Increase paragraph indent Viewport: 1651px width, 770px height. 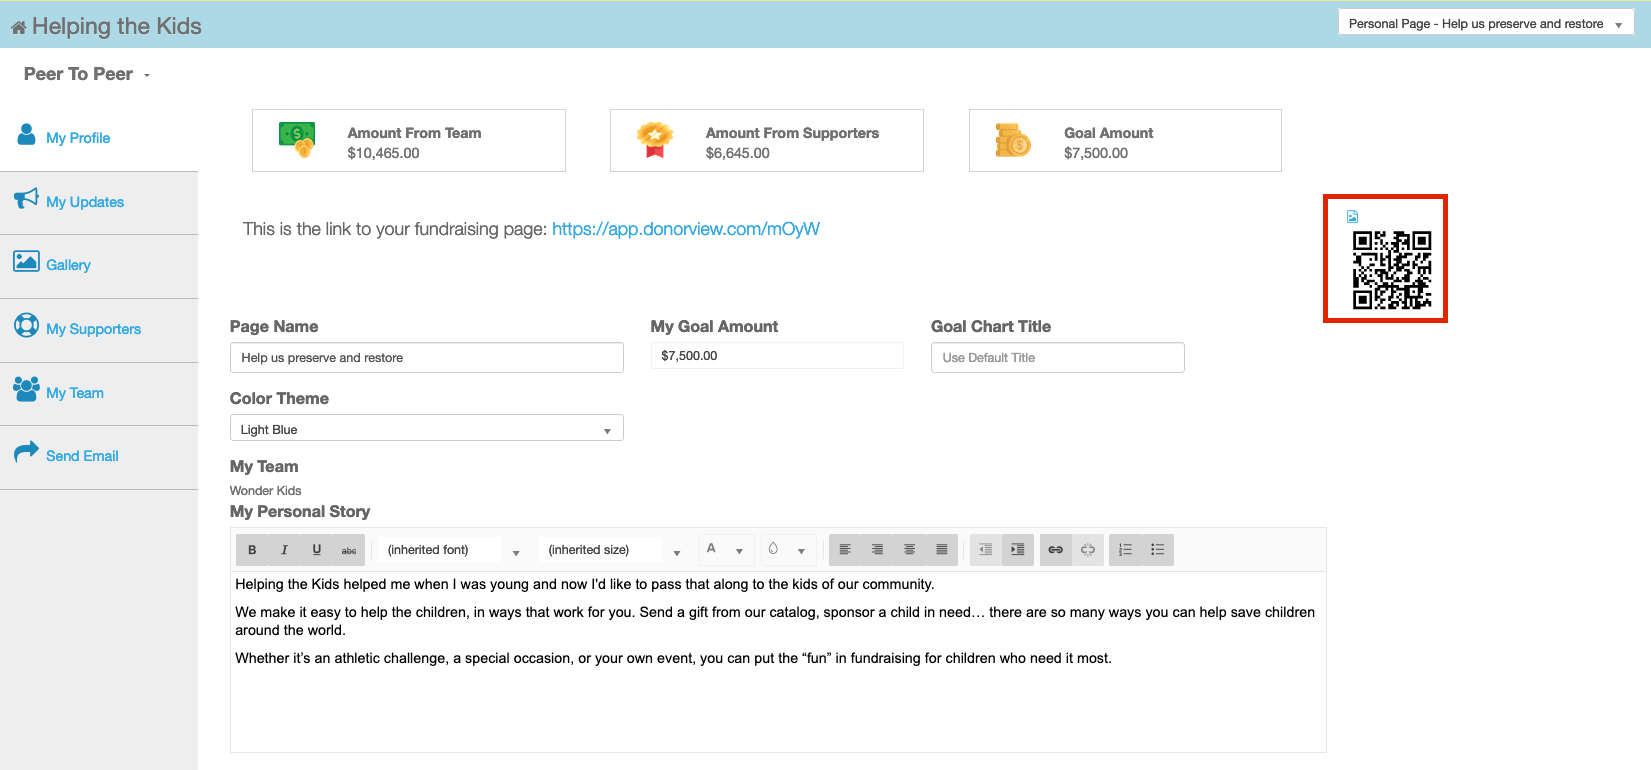click(x=1017, y=550)
